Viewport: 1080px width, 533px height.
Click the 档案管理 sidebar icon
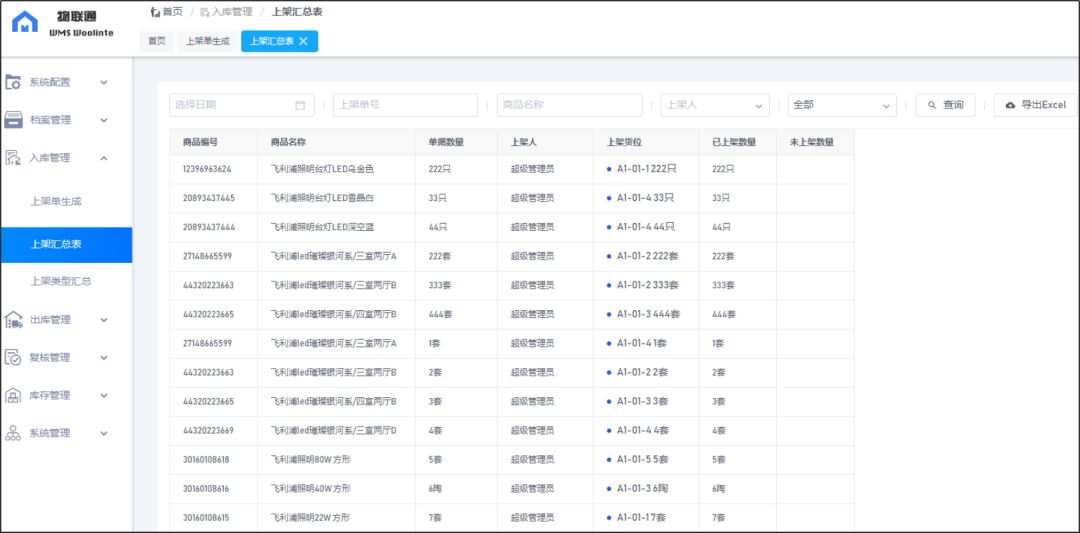pos(14,120)
